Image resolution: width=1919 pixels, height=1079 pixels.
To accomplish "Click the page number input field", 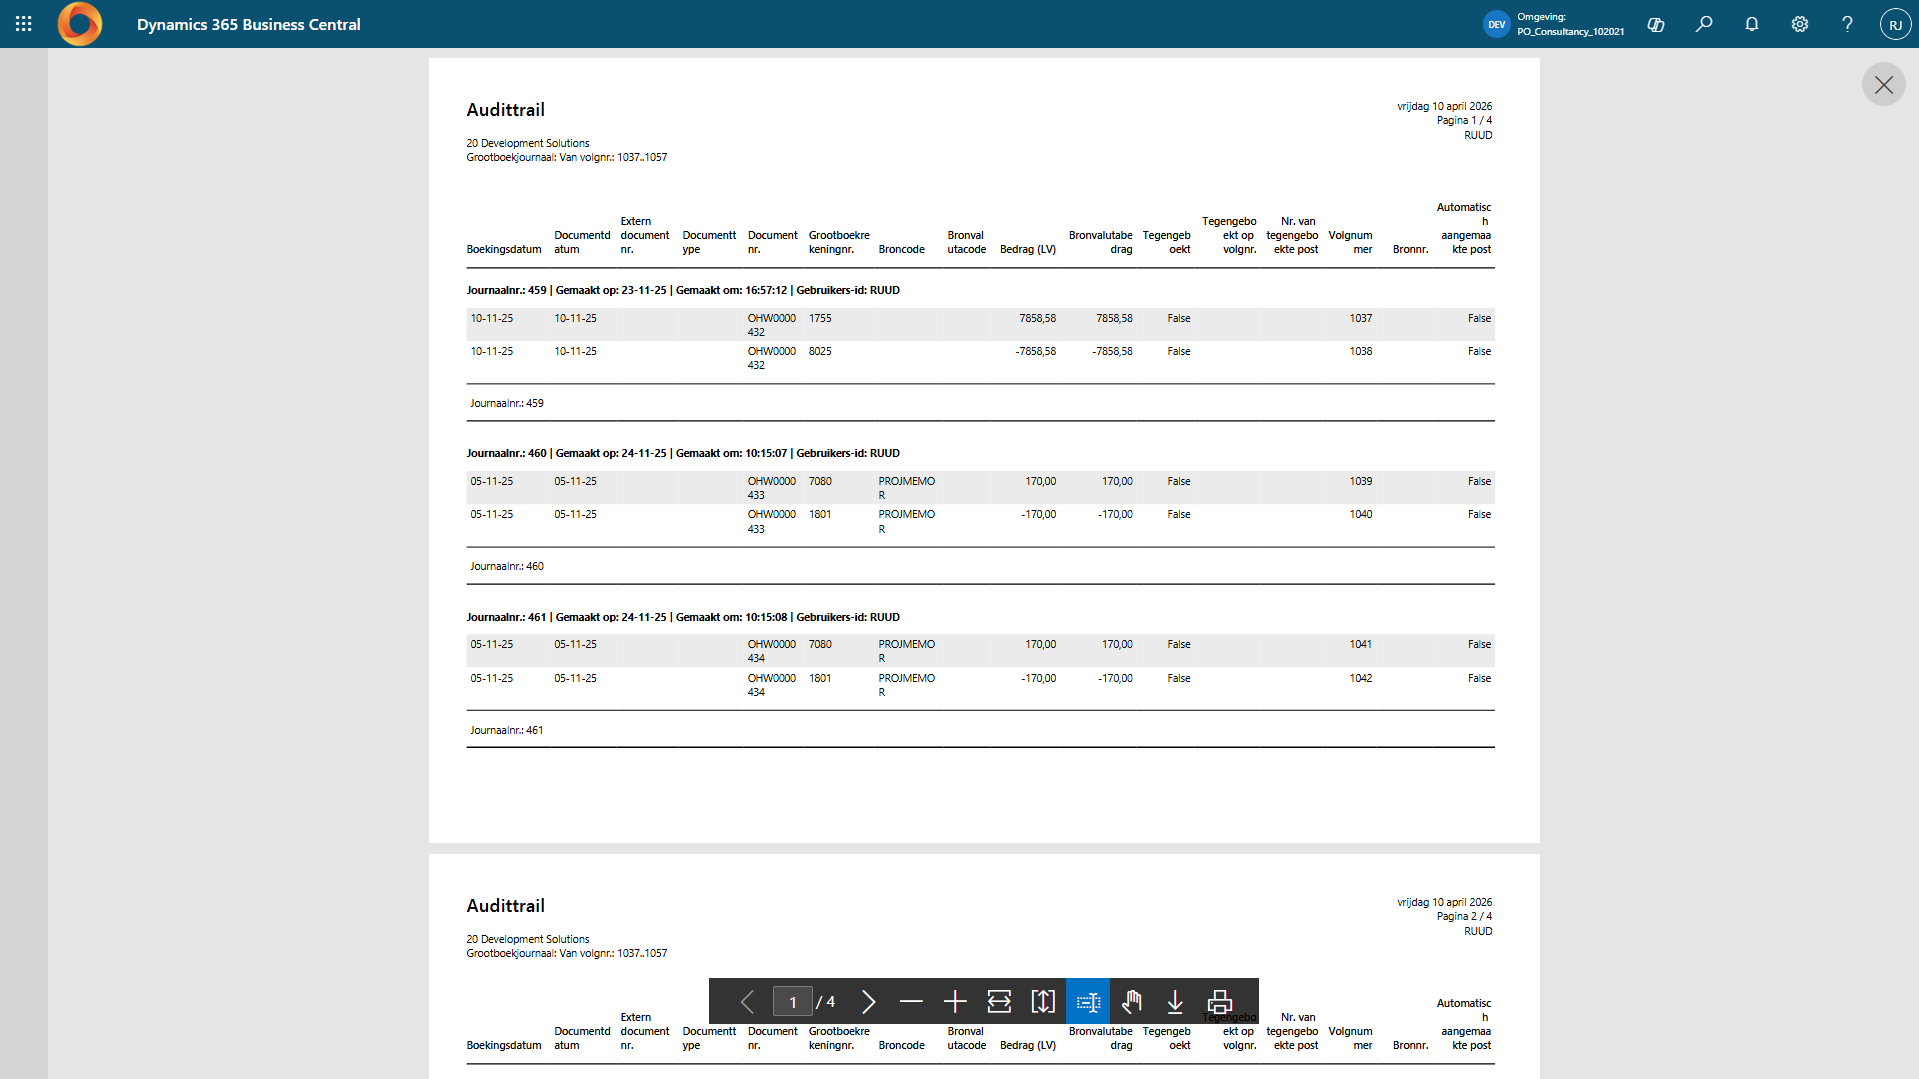I will (x=793, y=1002).
